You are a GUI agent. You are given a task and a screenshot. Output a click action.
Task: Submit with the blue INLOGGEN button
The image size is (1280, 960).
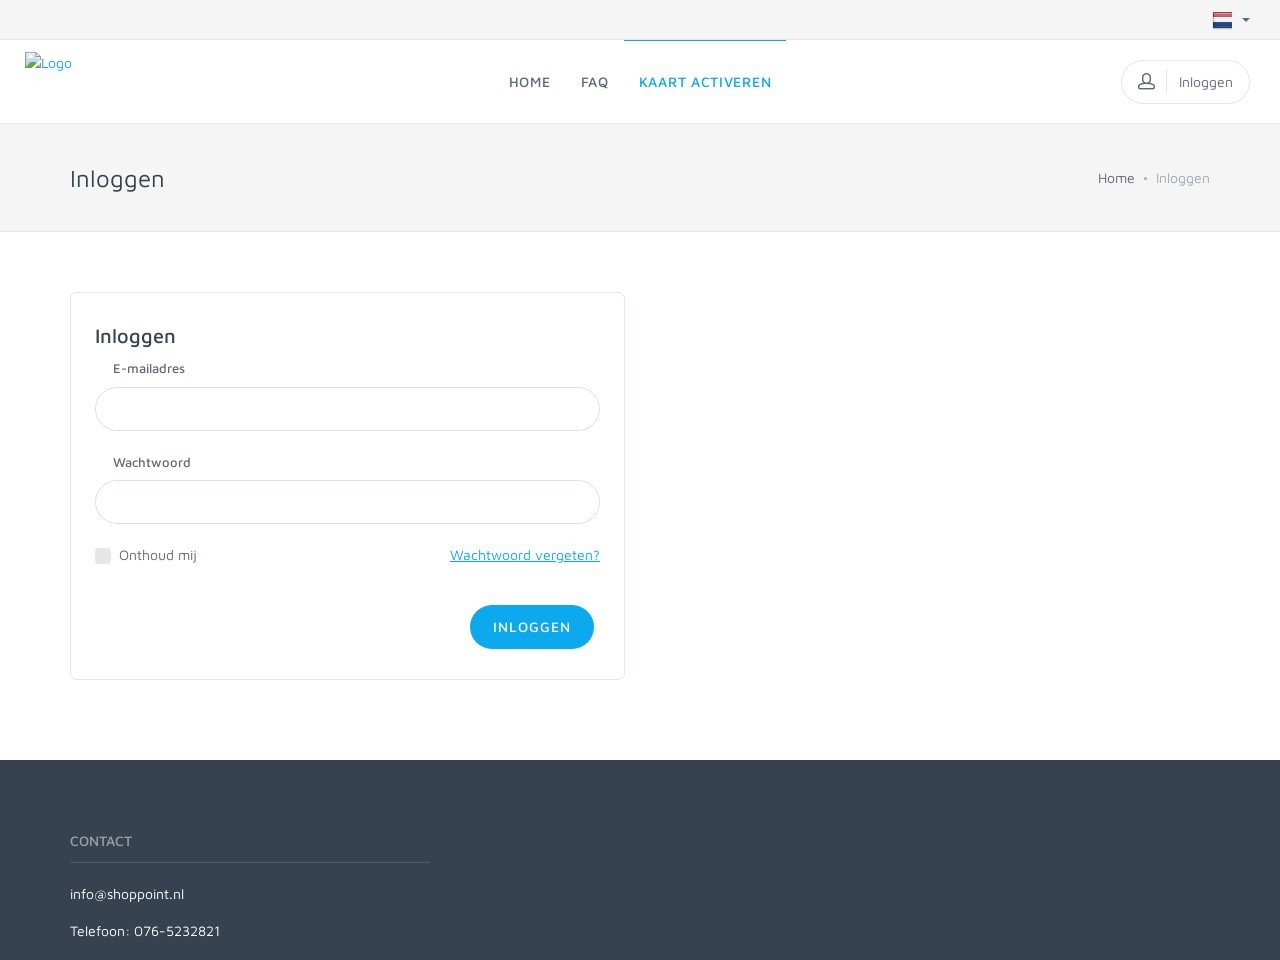coord(532,627)
